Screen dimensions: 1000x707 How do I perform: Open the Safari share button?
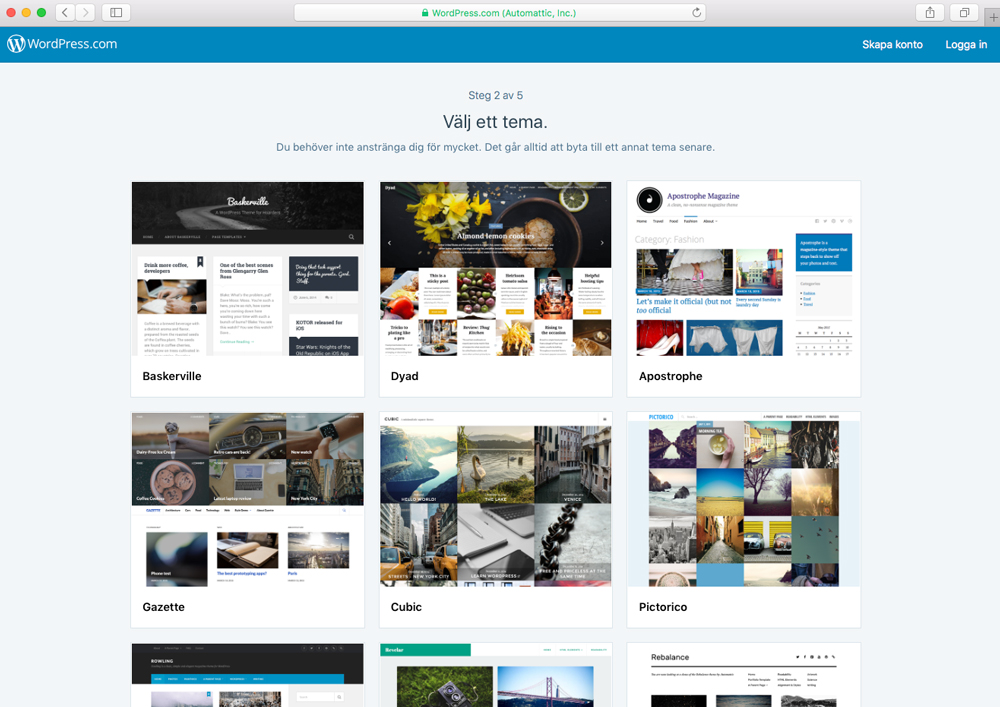930,13
